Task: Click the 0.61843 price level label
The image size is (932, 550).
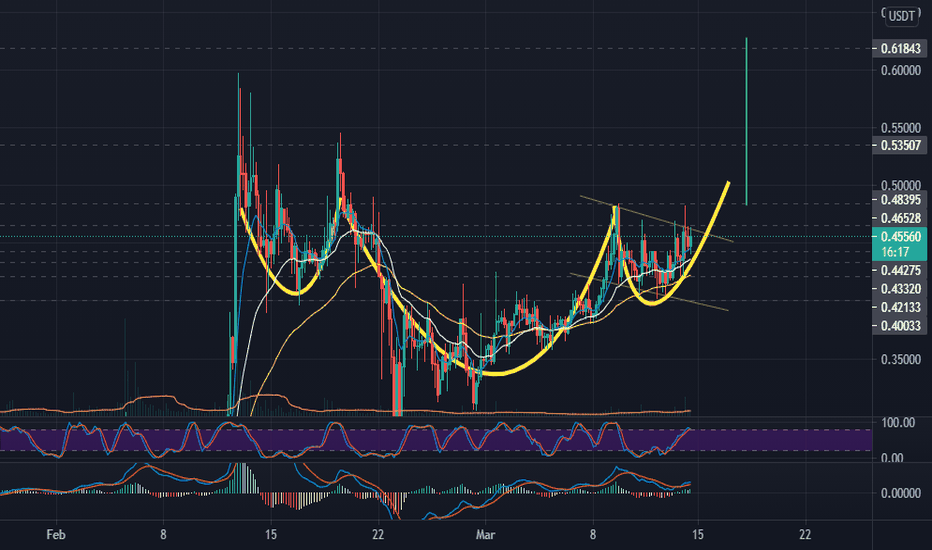Action: tap(899, 49)
